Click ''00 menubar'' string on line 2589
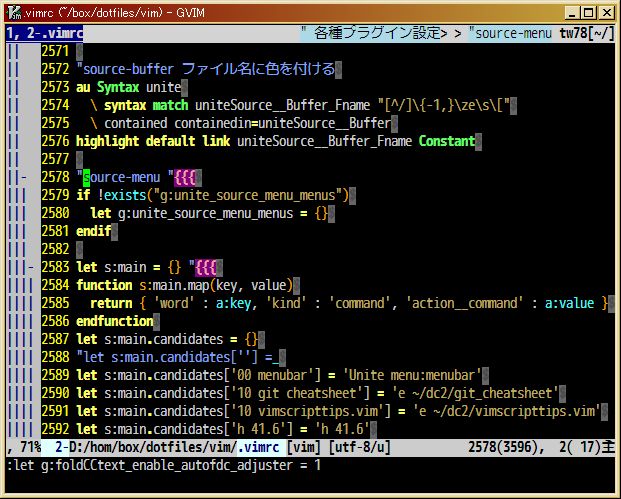 pos(272,375)
